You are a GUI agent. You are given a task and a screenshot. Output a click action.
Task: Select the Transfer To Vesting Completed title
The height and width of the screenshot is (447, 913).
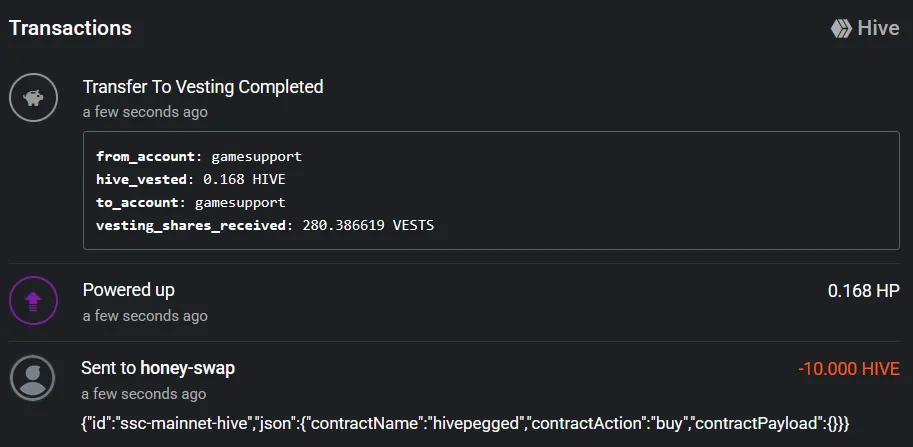coord(203,87)
